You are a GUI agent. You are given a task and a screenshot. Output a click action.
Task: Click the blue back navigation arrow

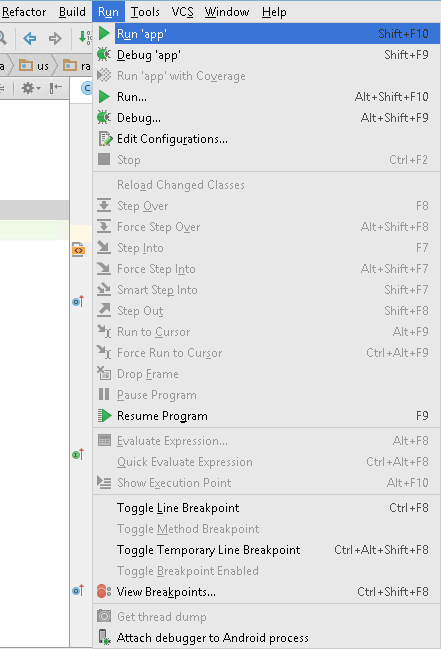tap(30, 38)
